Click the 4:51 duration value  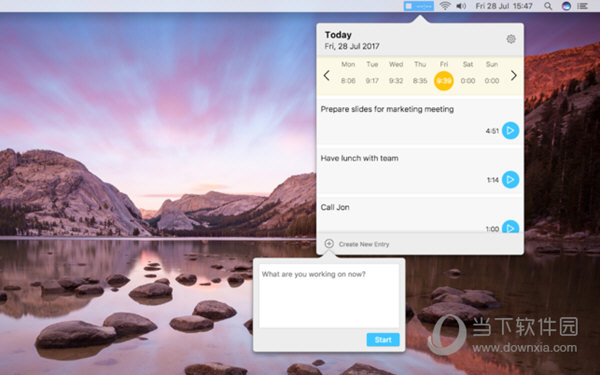tap(492, 131)
